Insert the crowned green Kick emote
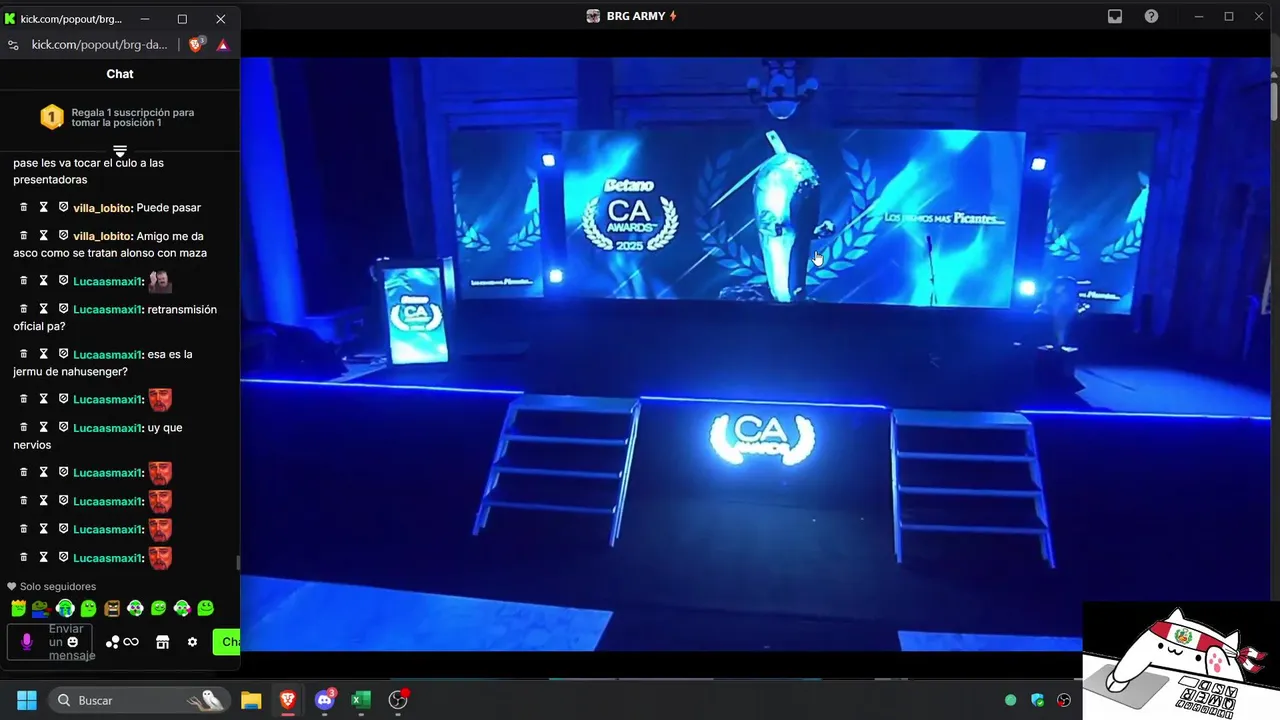Screen dimensions: 1280x720 pos(18,608)
